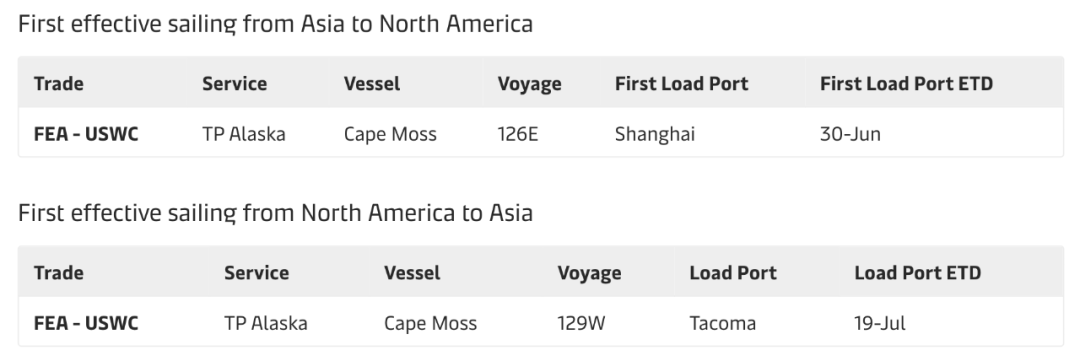This screenshot has width=1080, height=361.
Task: Click the 19-Jul ETD value
Action: pyautogui.click(x=880, y=323)
